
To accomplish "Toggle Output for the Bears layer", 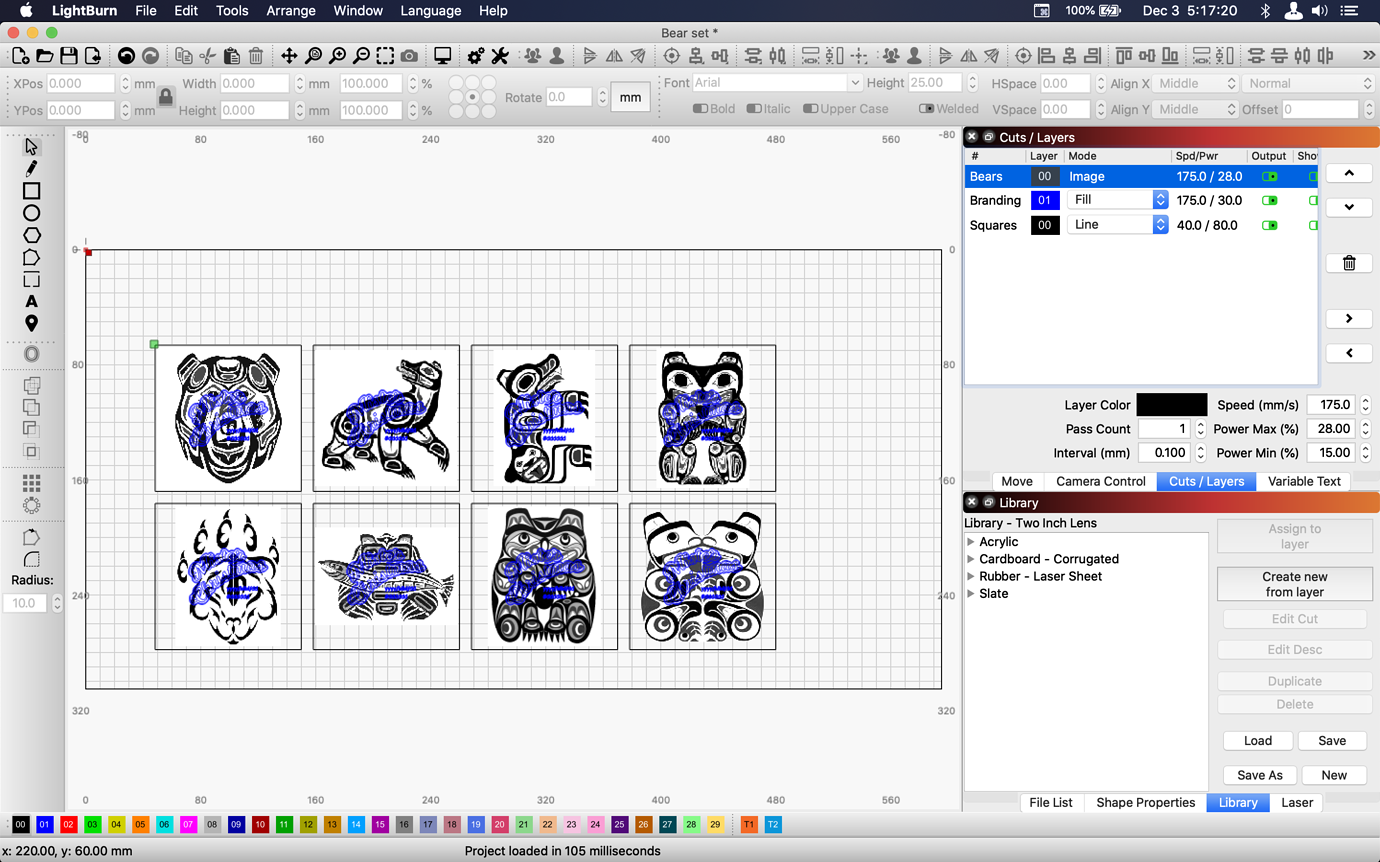I will tap(1269, 176).
